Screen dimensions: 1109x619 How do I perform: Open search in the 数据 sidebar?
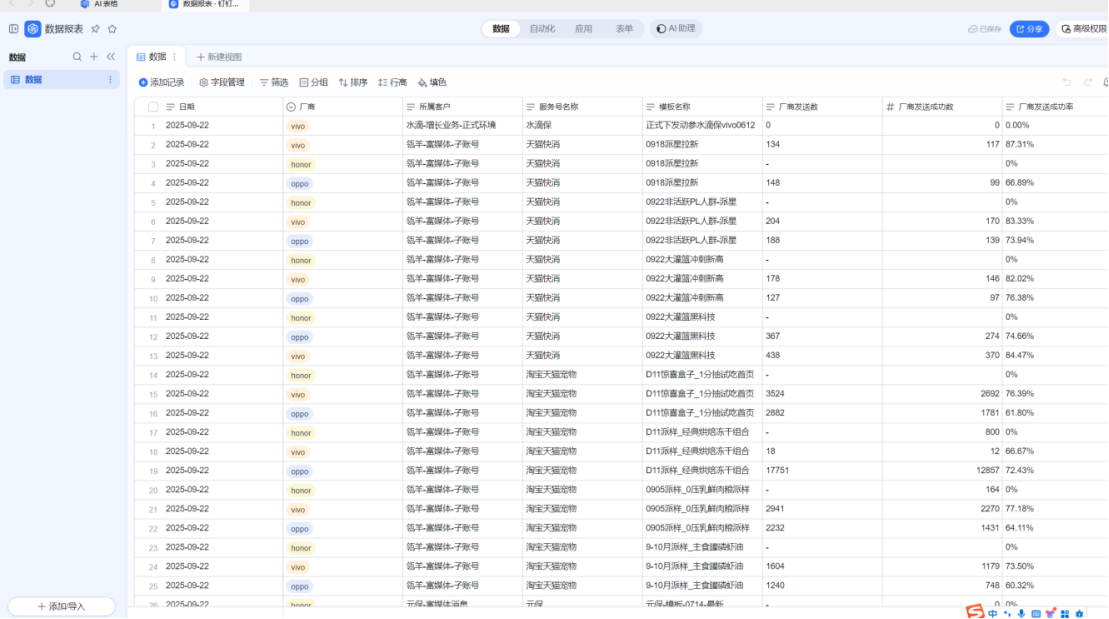click(77, 57)
